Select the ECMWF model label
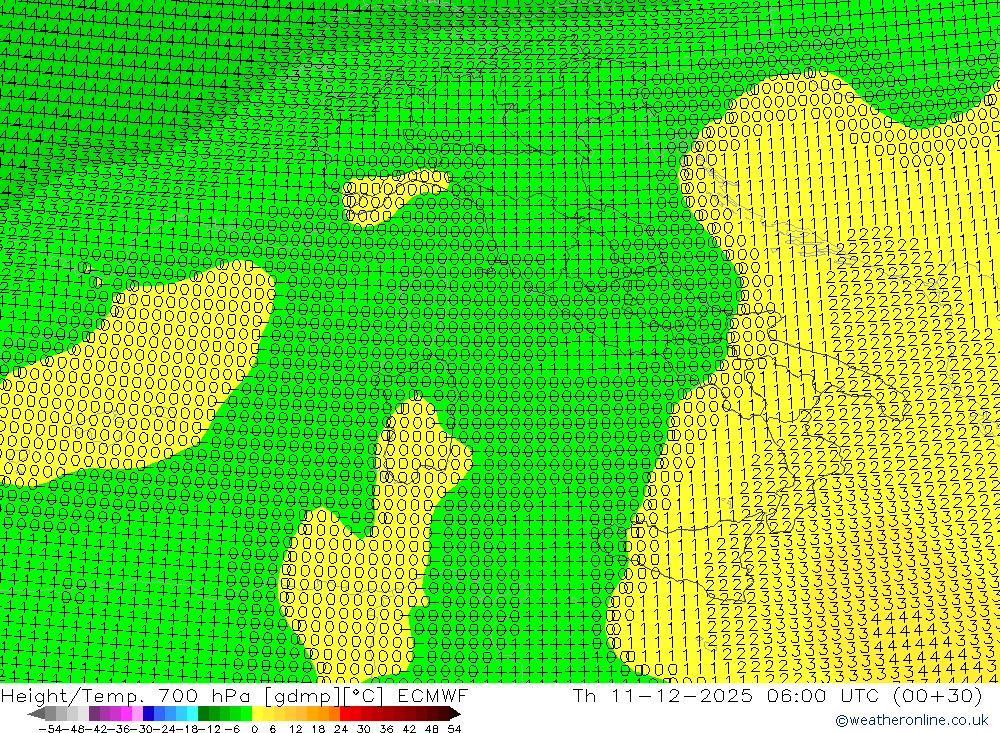 (432, 695)
